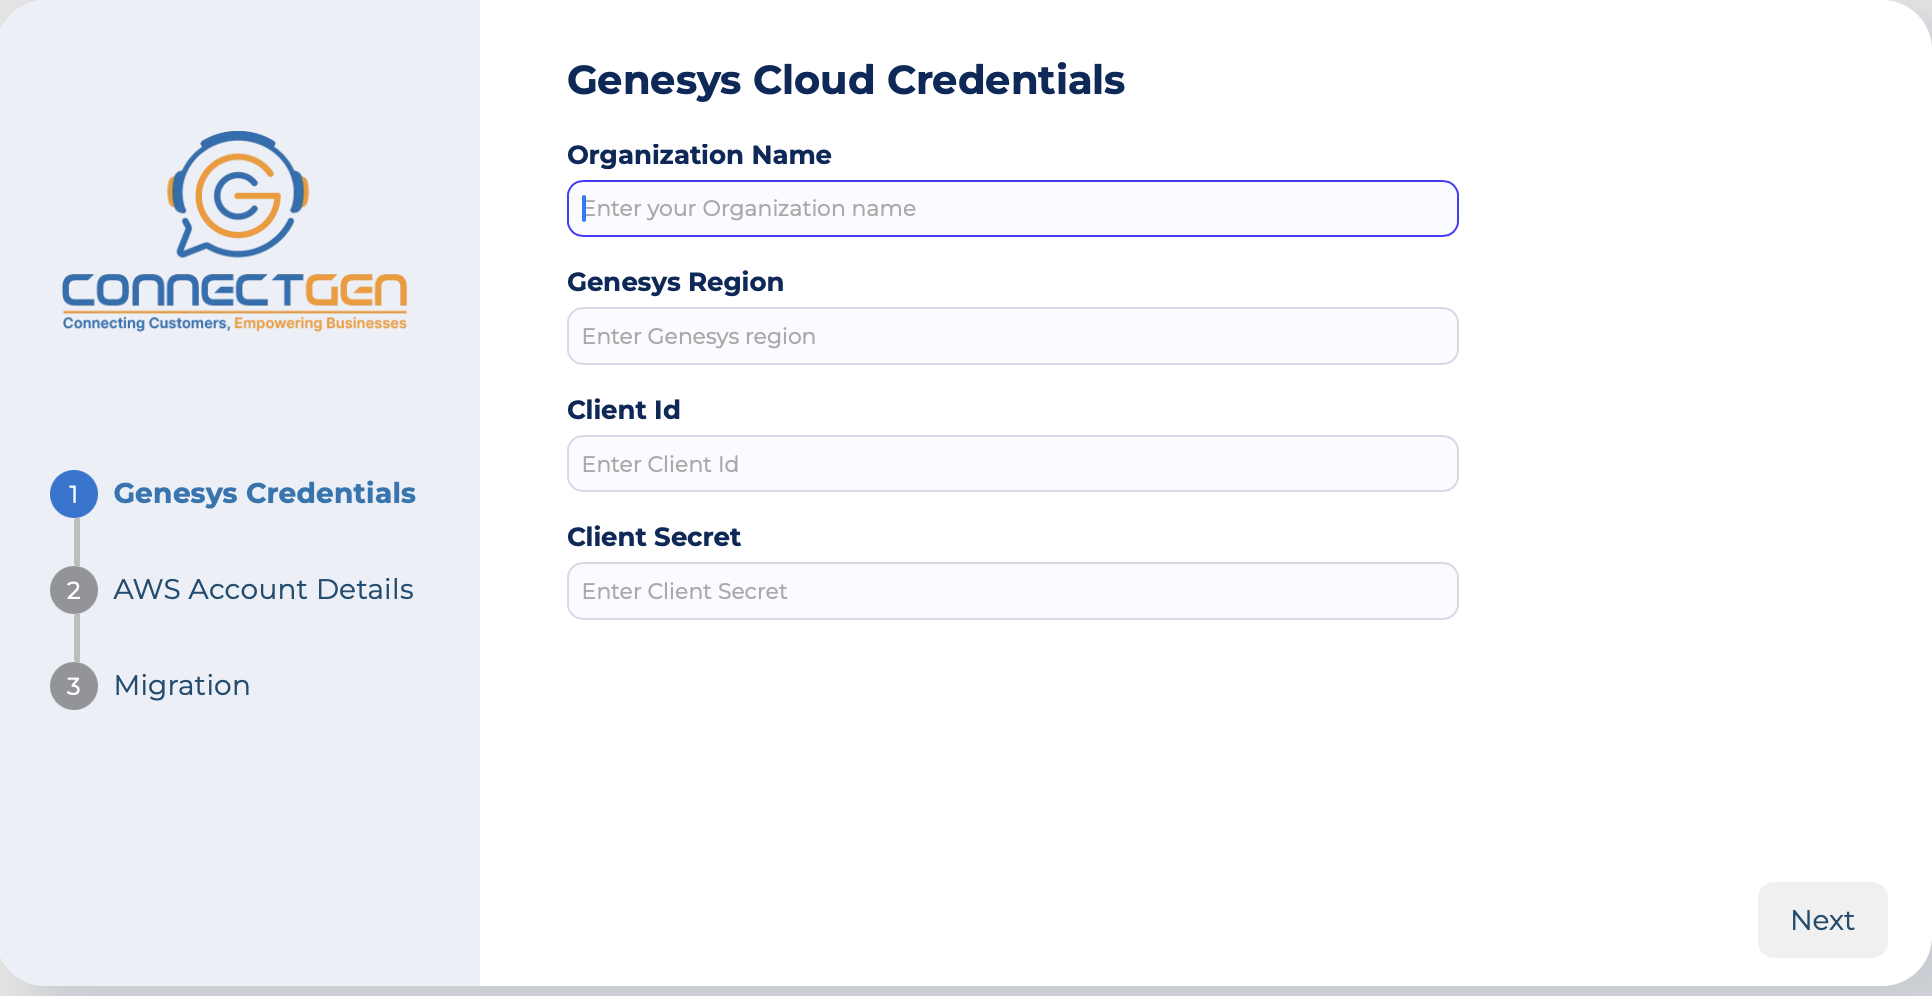The width and height of the screenshot is (1932, 996).
Task: Click the 'Genesys Cloud Credentials' heading
Action: (x=846, y=80)
